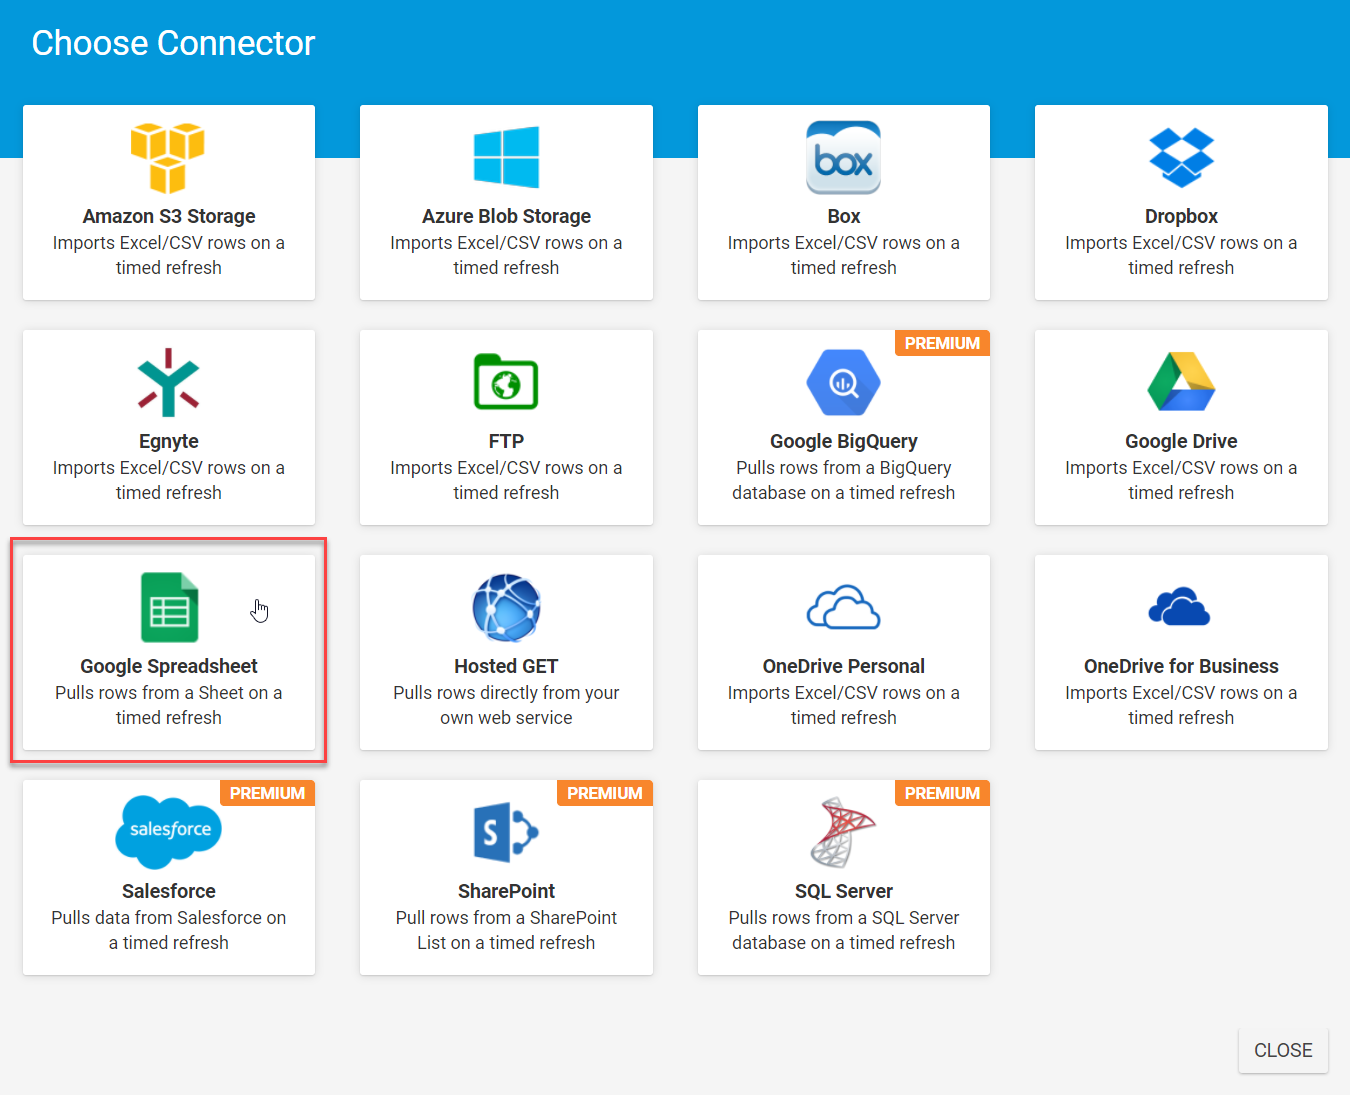Pick the Egnyte connector title
1350x1095 pixels.
(x=169, y=441)
